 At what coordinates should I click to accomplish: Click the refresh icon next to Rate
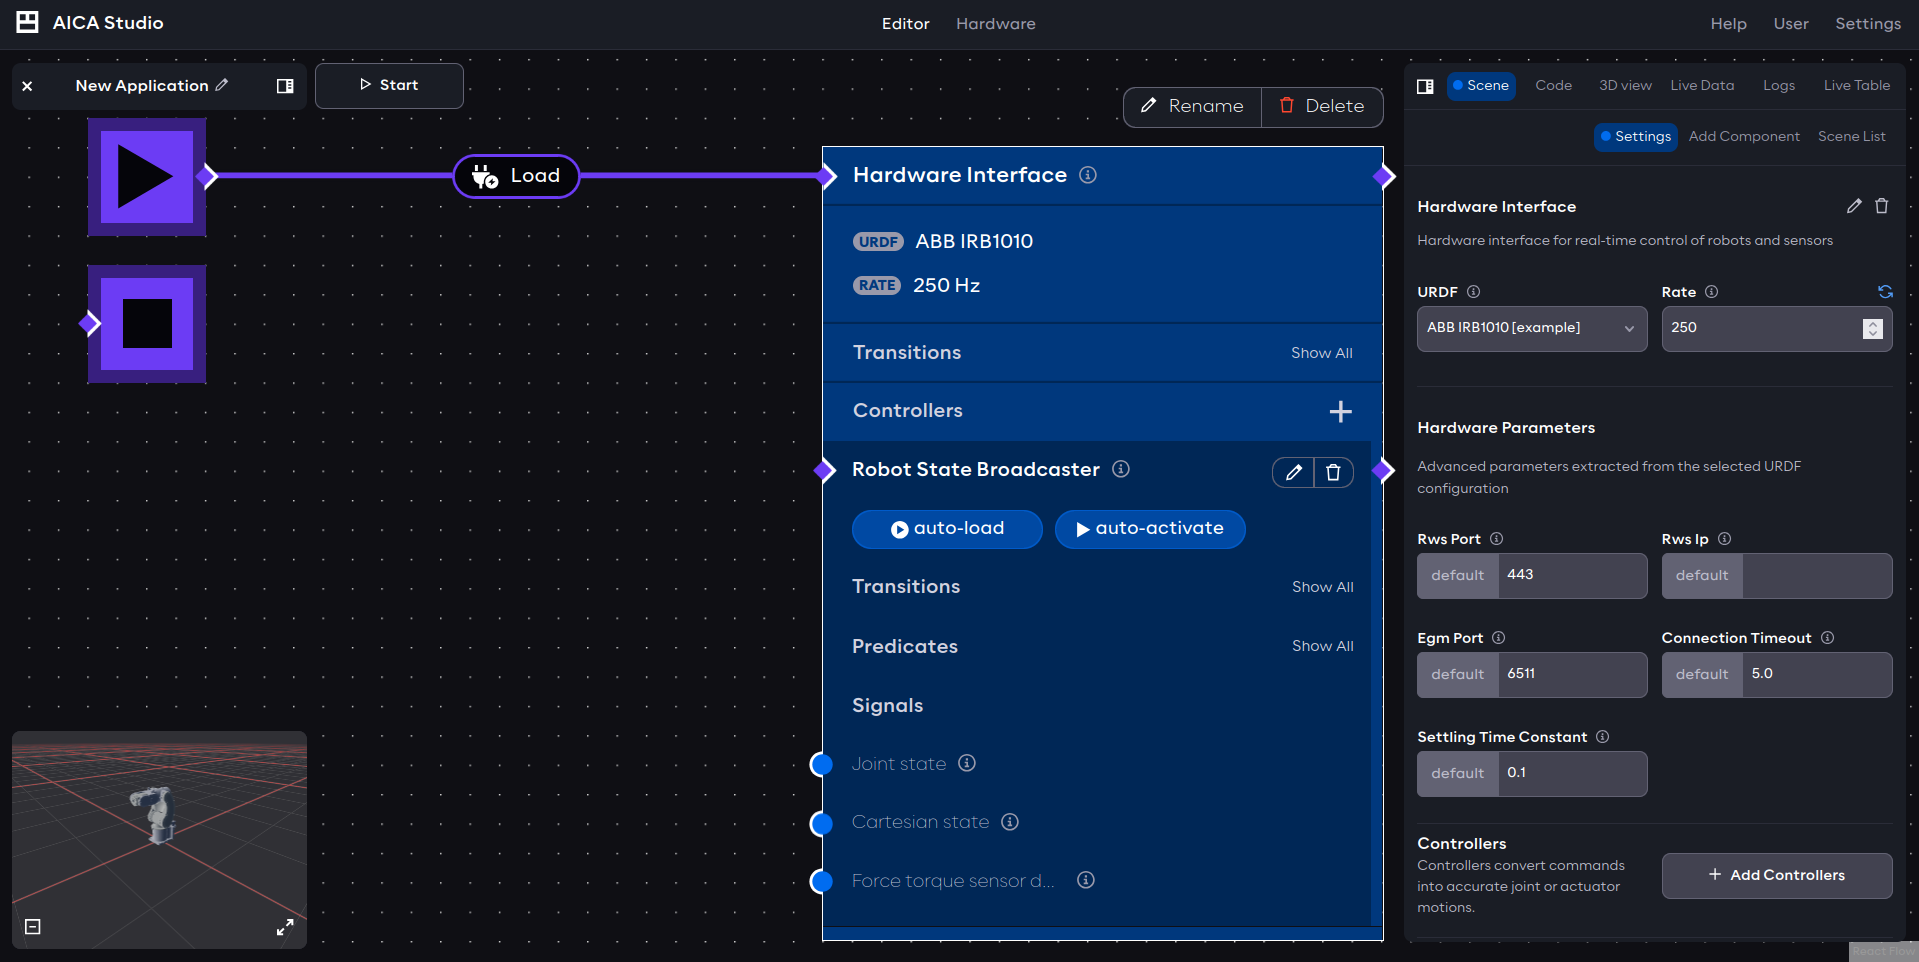tap(1884, 292)
